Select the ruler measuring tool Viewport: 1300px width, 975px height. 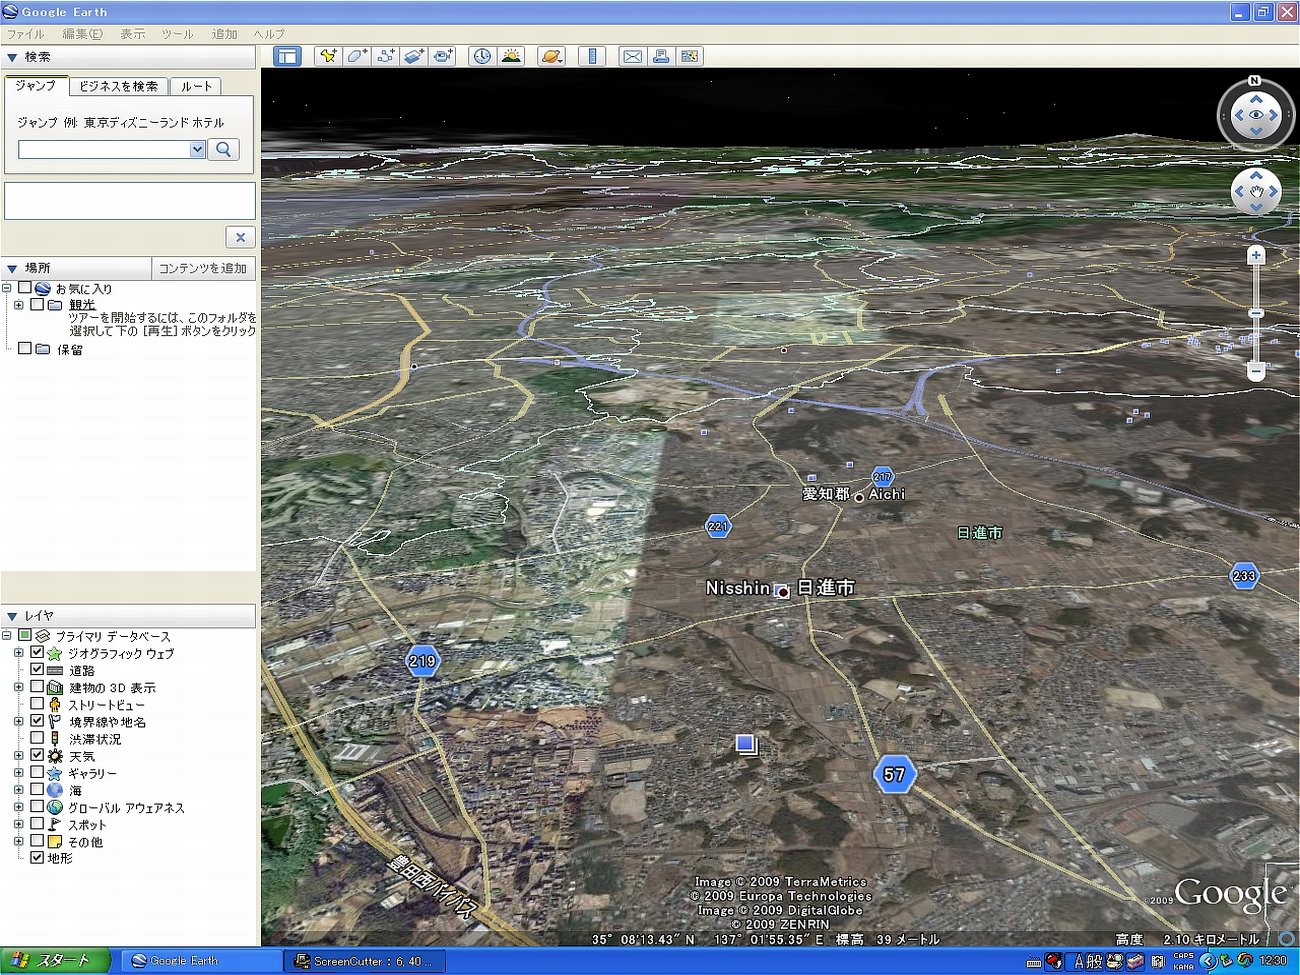592,56
